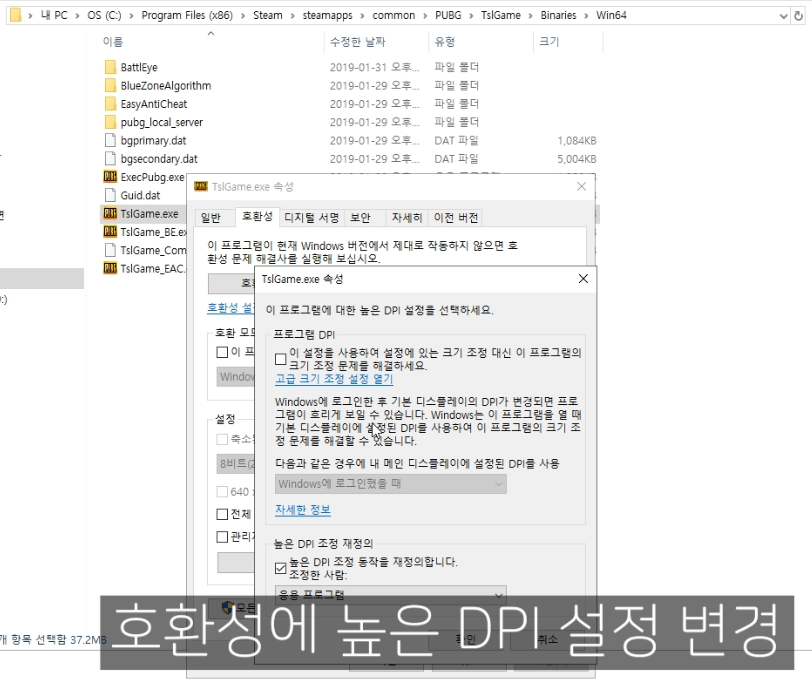Switch to the 자세히 tab

click(x=407, y=218)
